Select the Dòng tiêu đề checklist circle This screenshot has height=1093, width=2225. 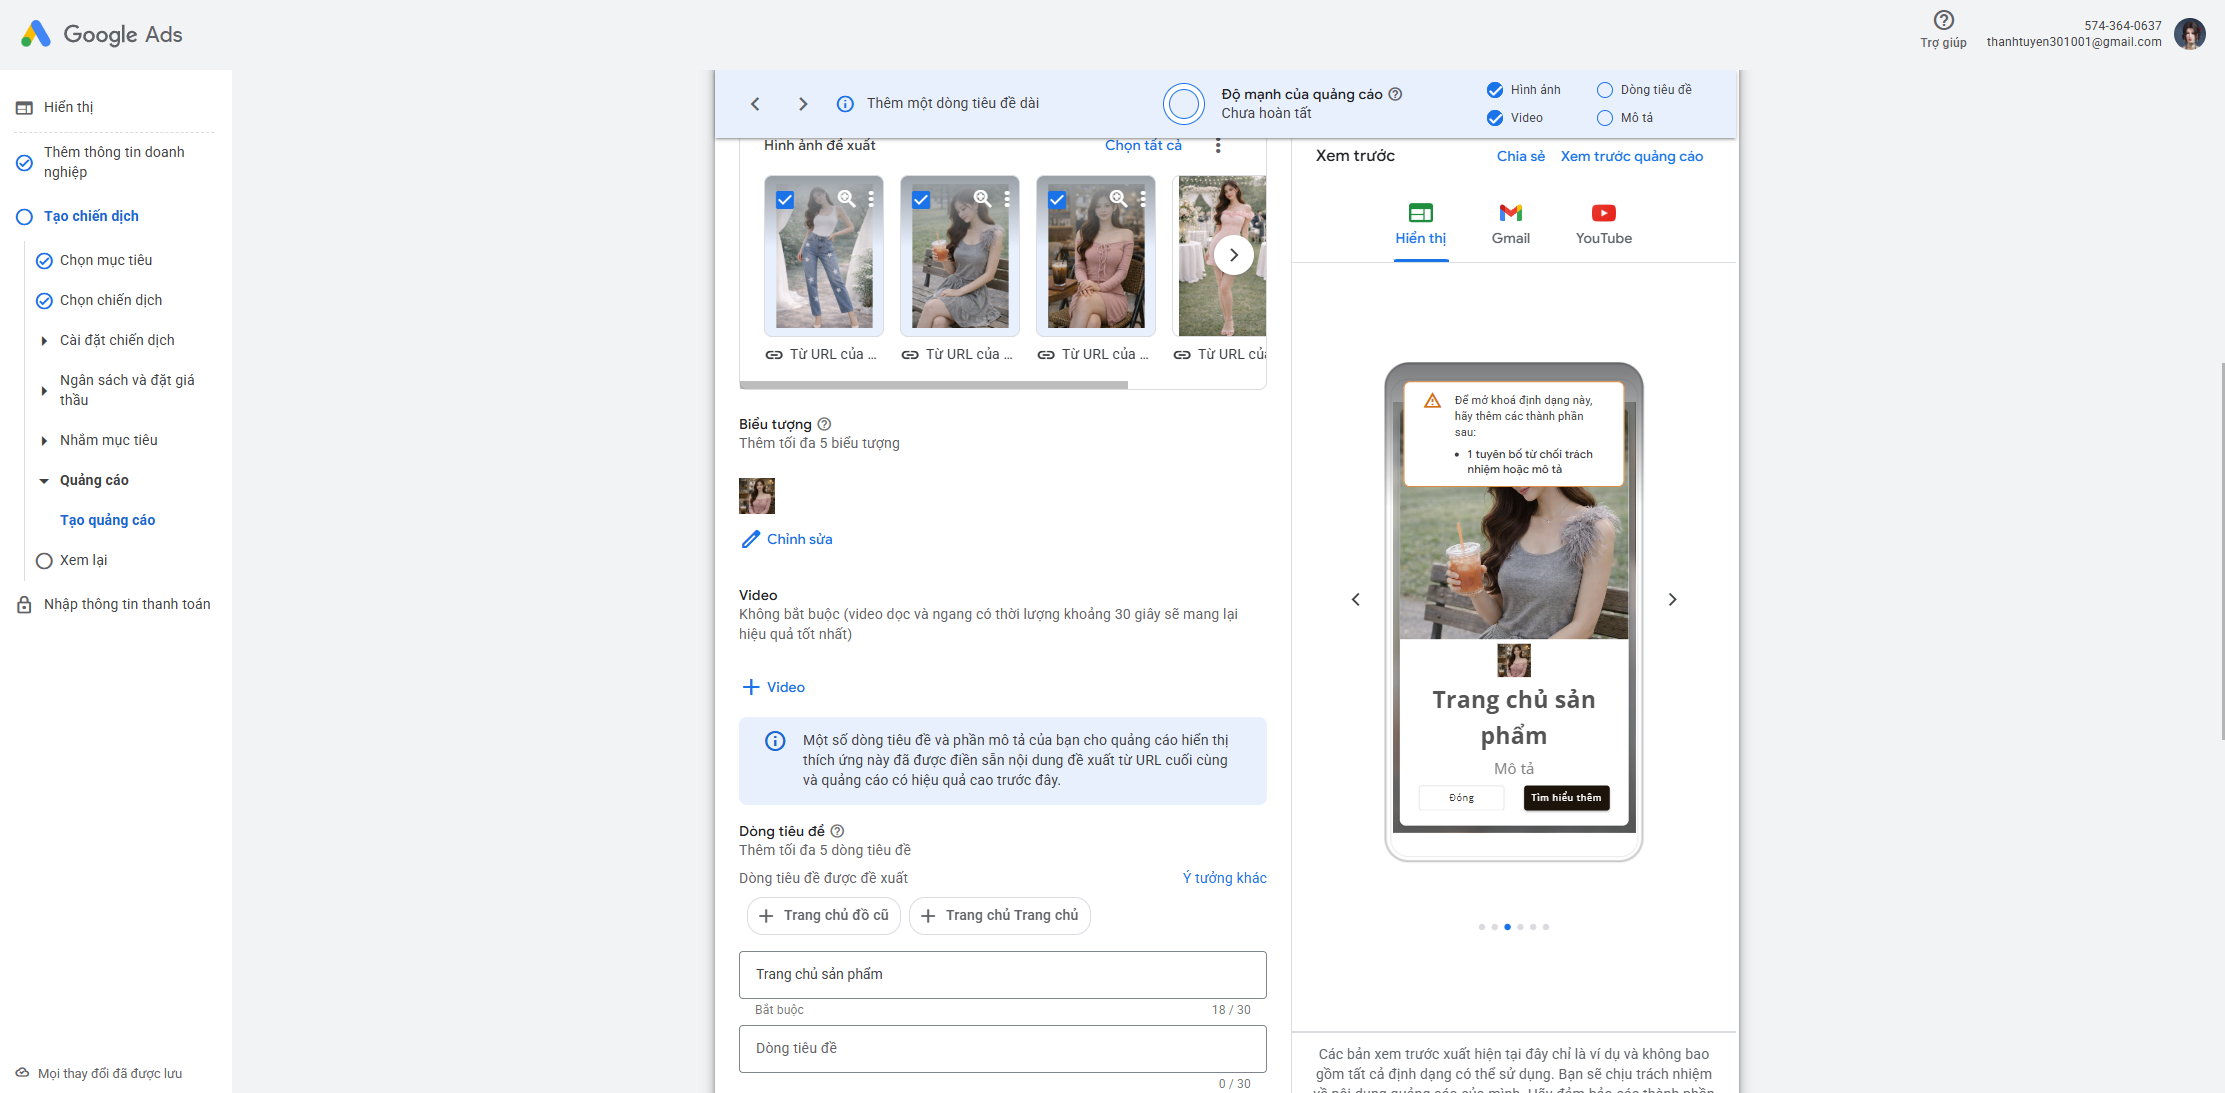(x=1605, y=90)
